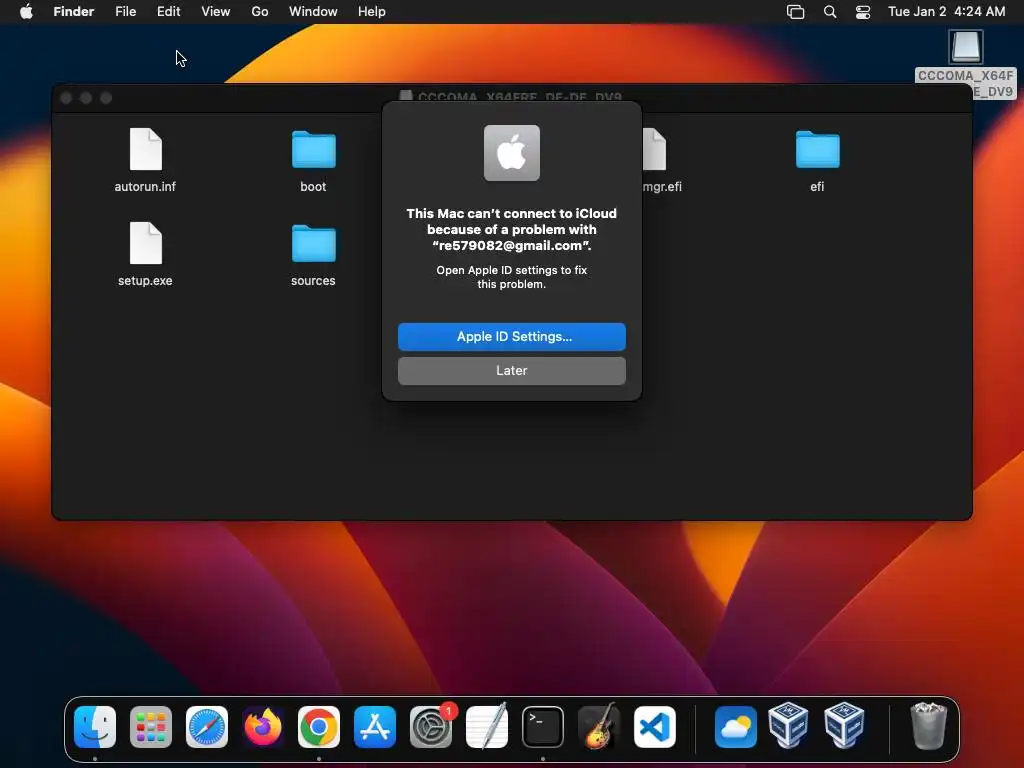Select the setup.exe file icon
The image size is (1024, 768).
click(146, 243)
